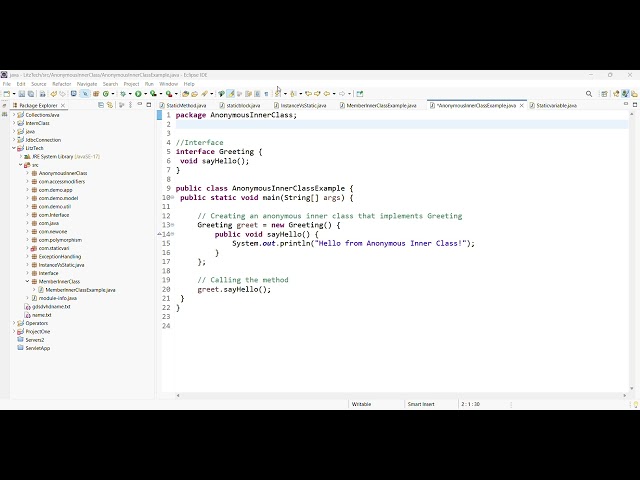Click the Open Task folder icon

pyautogui.click(x=195, y=94)
